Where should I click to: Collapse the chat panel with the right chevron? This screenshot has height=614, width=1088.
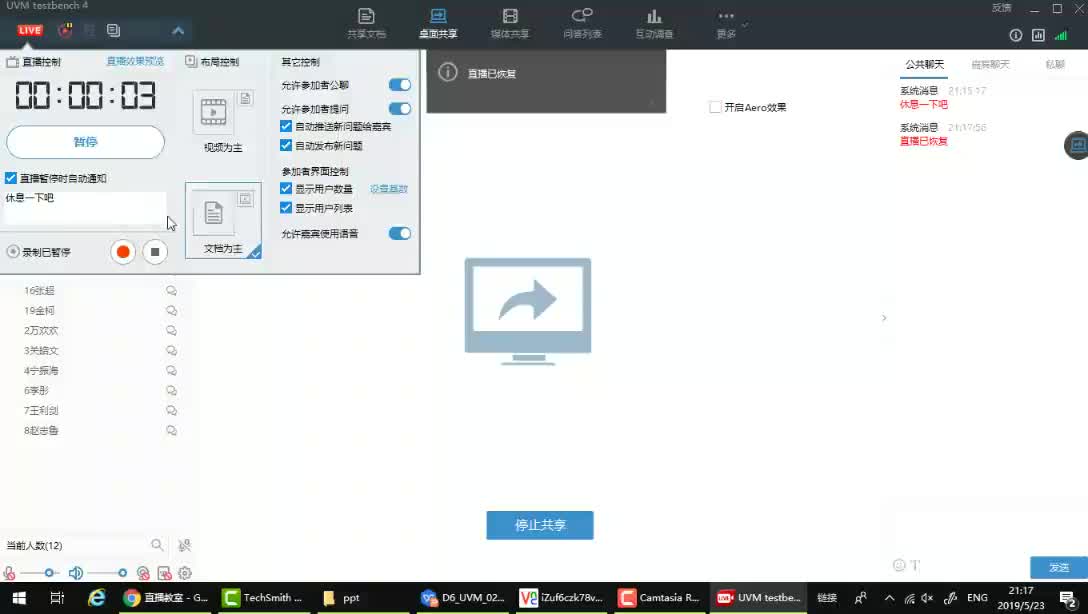(884, 318)
